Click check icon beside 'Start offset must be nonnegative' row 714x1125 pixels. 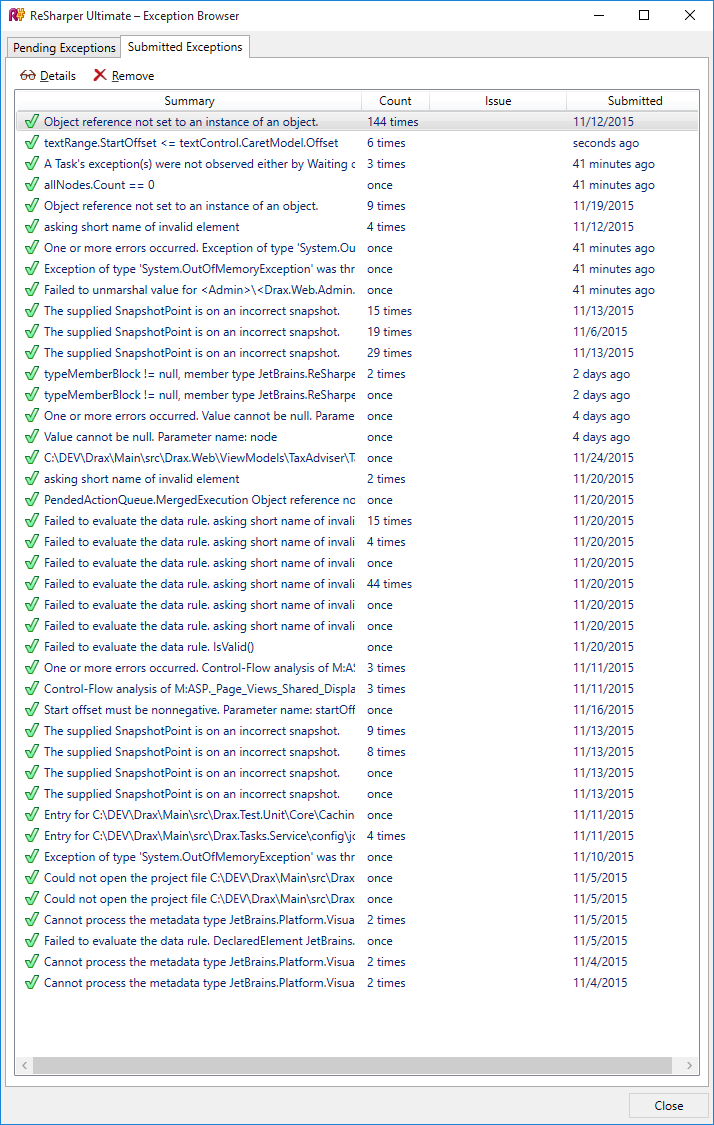point(32,710)
